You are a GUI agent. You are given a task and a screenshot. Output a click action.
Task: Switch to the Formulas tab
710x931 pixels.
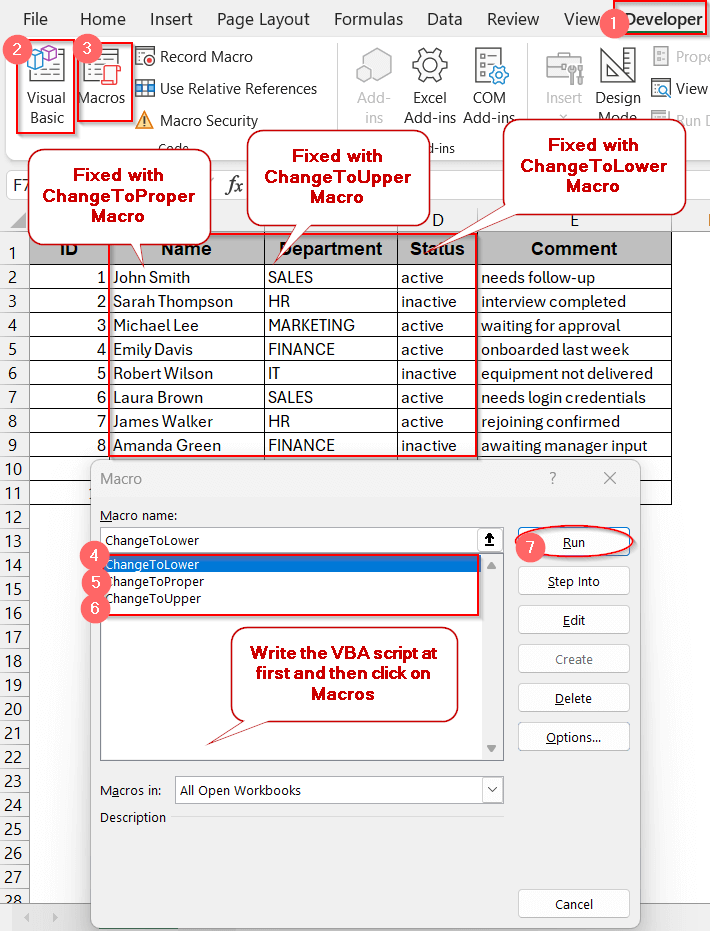tap(368, 20)
